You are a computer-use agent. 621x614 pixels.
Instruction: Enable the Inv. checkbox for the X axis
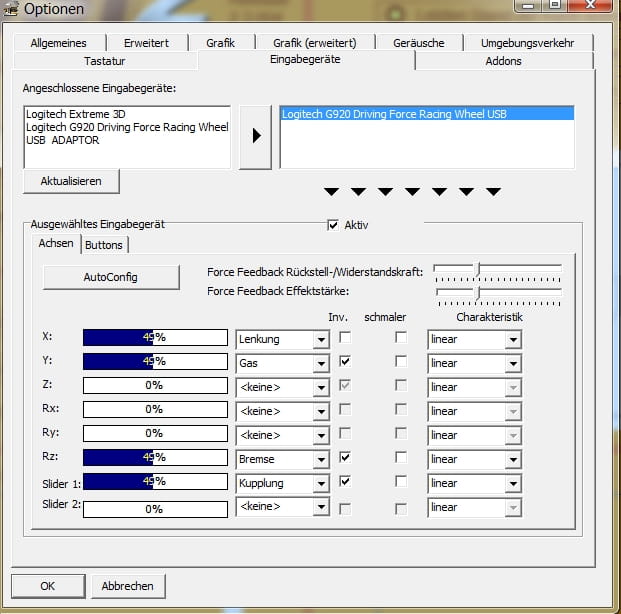tap(345, 338)
